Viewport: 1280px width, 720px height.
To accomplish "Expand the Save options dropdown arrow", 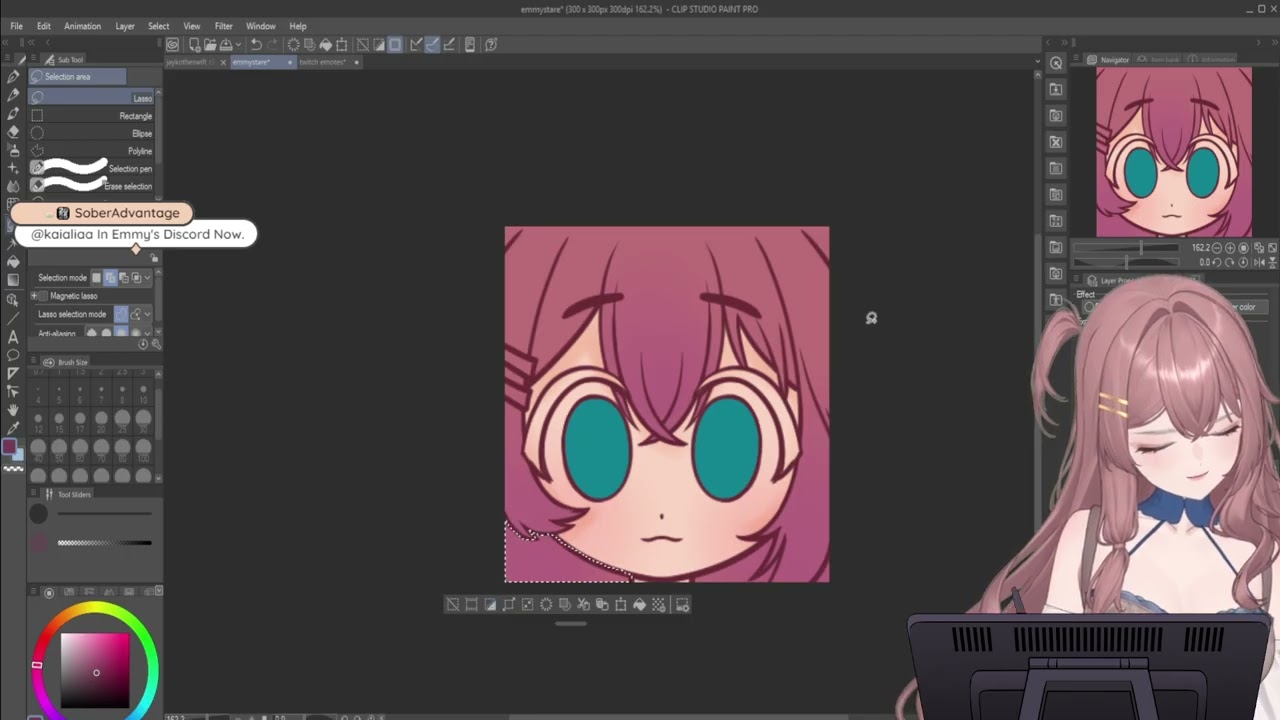I will coord(239,44).
